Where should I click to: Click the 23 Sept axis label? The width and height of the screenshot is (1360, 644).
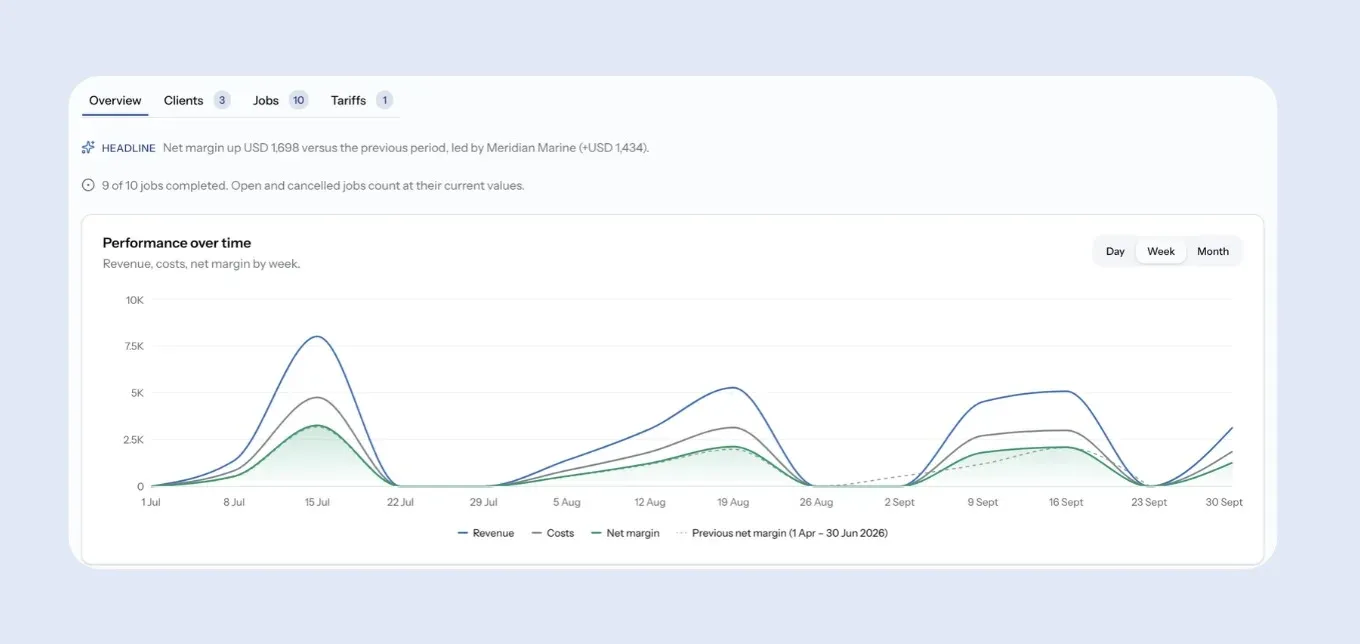(x=1149, y=503)
